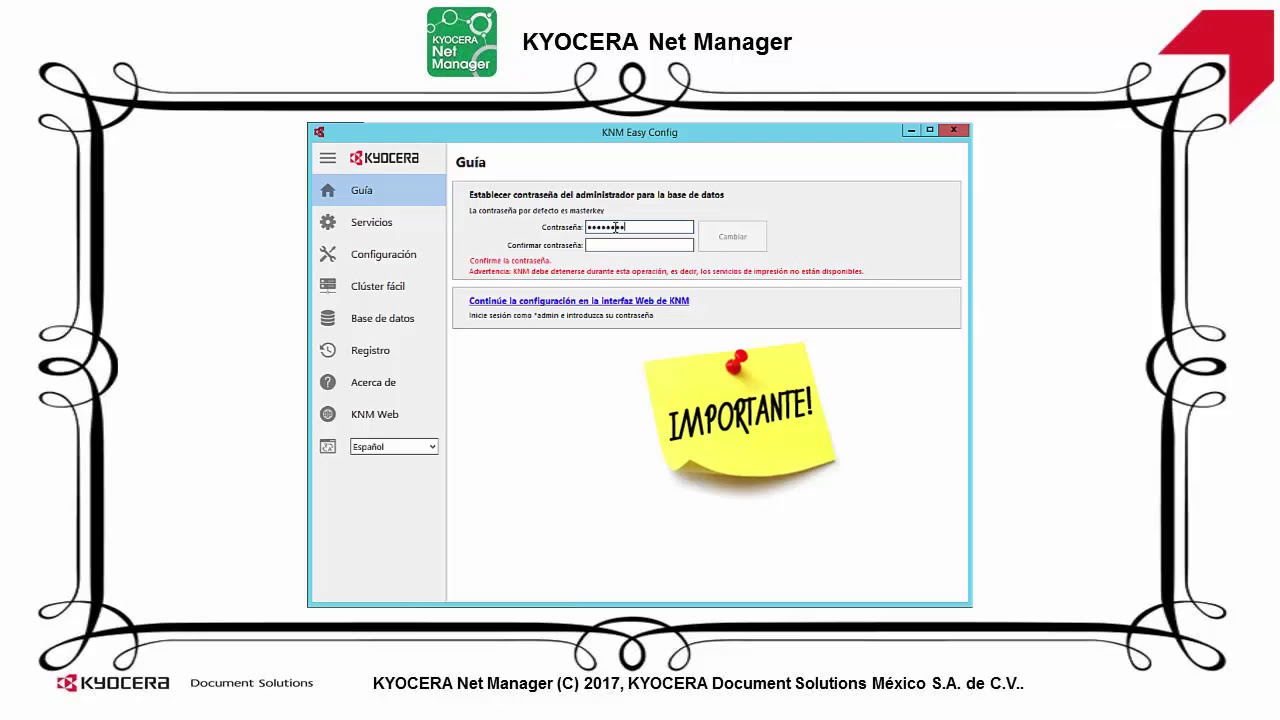1280x720 pixels.
Task: Click the Acerca de question icon
Action: point(328,382)
